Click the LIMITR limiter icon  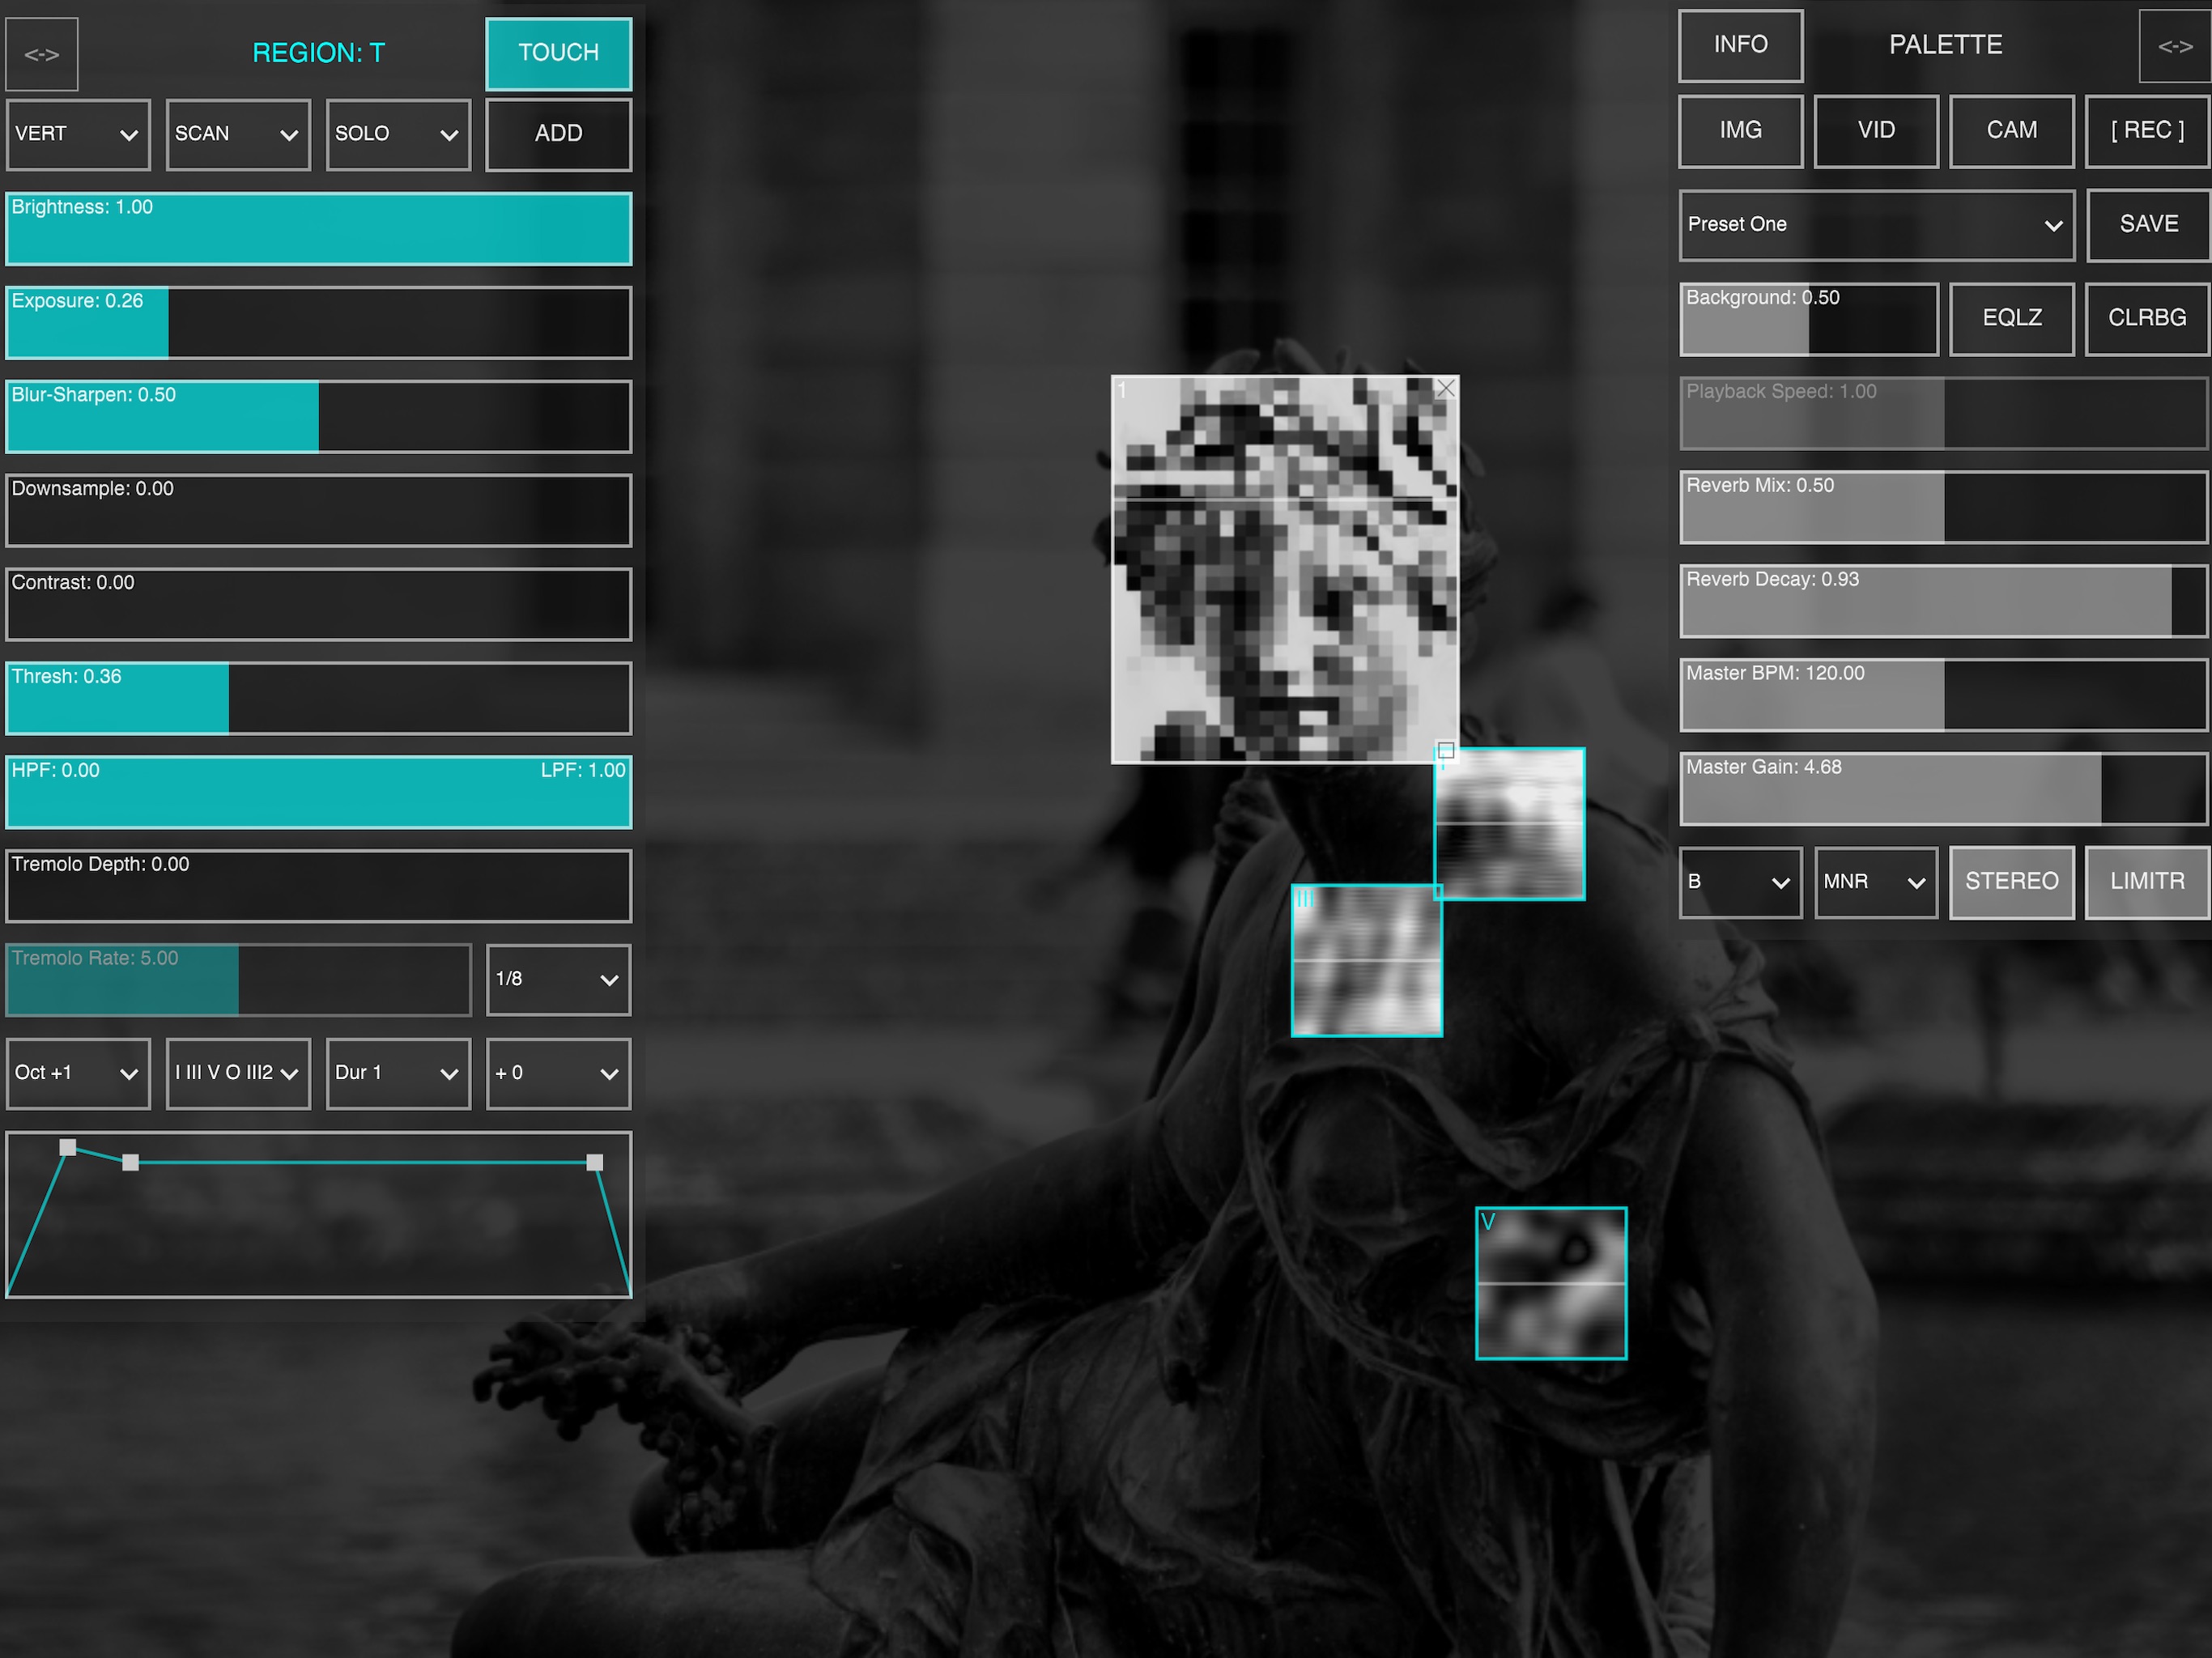[x=2146, y=878]
